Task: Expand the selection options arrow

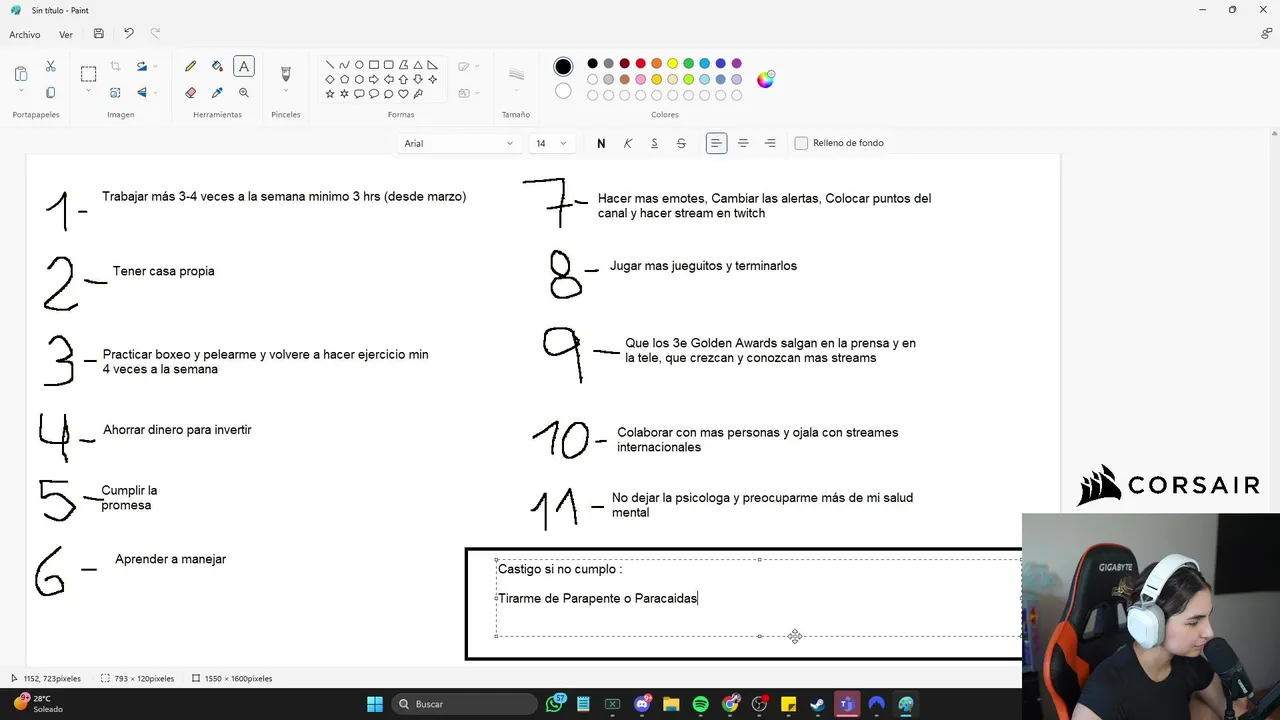Action: coord(88,92)
